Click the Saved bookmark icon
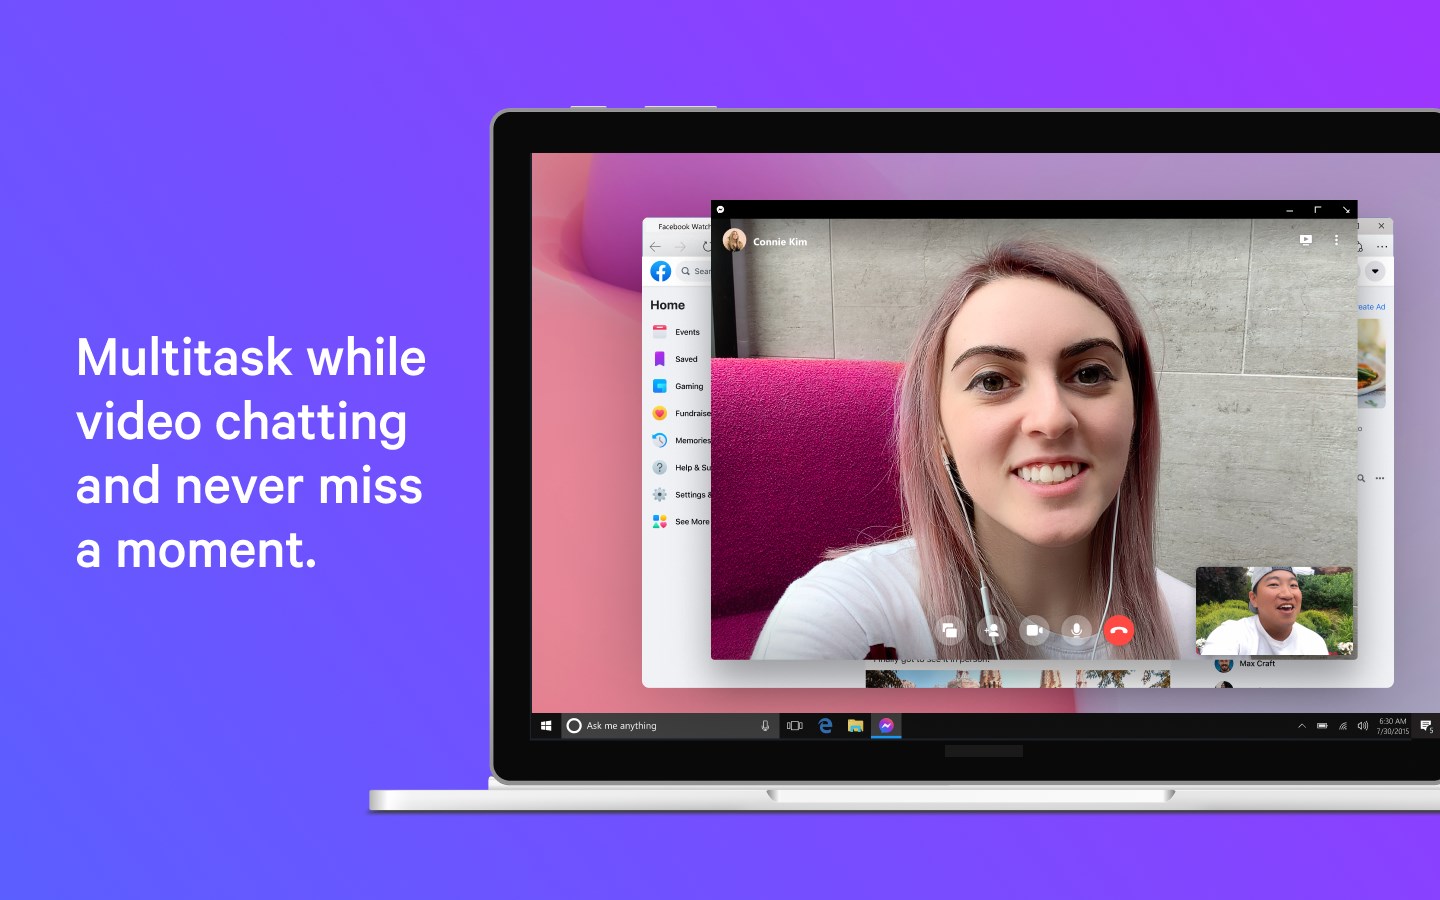Viewport: 1440px width, 900px height. (x=660, y=358)
